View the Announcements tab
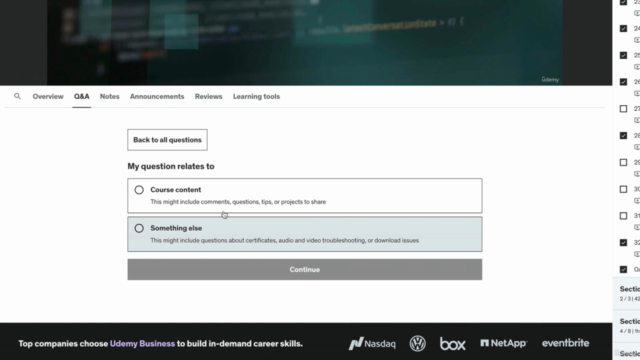Viewport: 640px width, 360px height. (157, 96)
